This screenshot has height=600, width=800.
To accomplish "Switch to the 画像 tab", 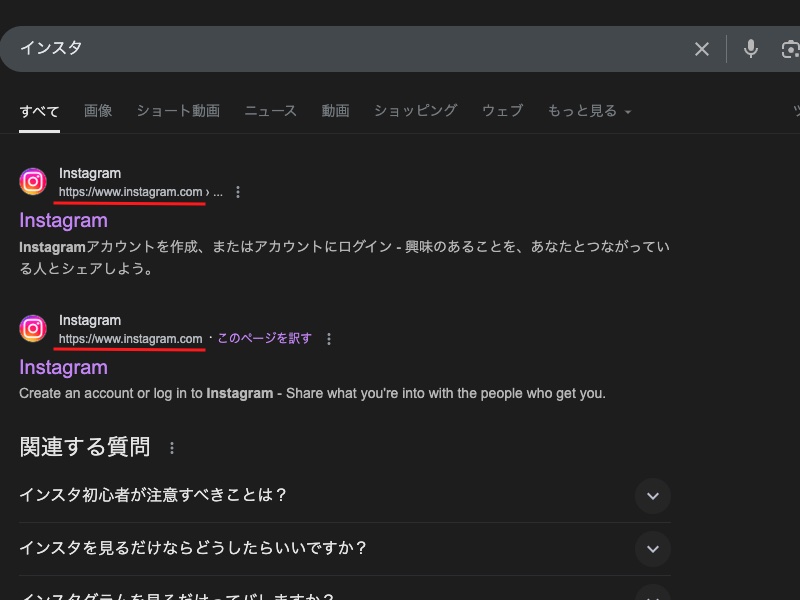I will (98, 111).
